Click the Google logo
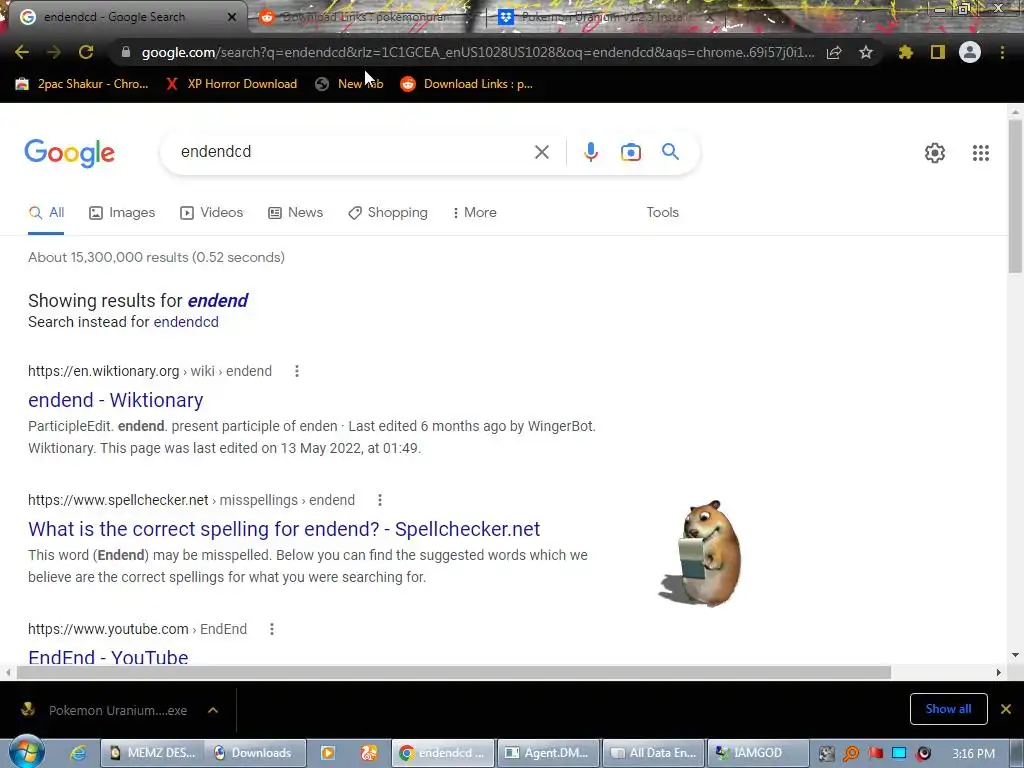1024x768 pixels. coord(69,153)
